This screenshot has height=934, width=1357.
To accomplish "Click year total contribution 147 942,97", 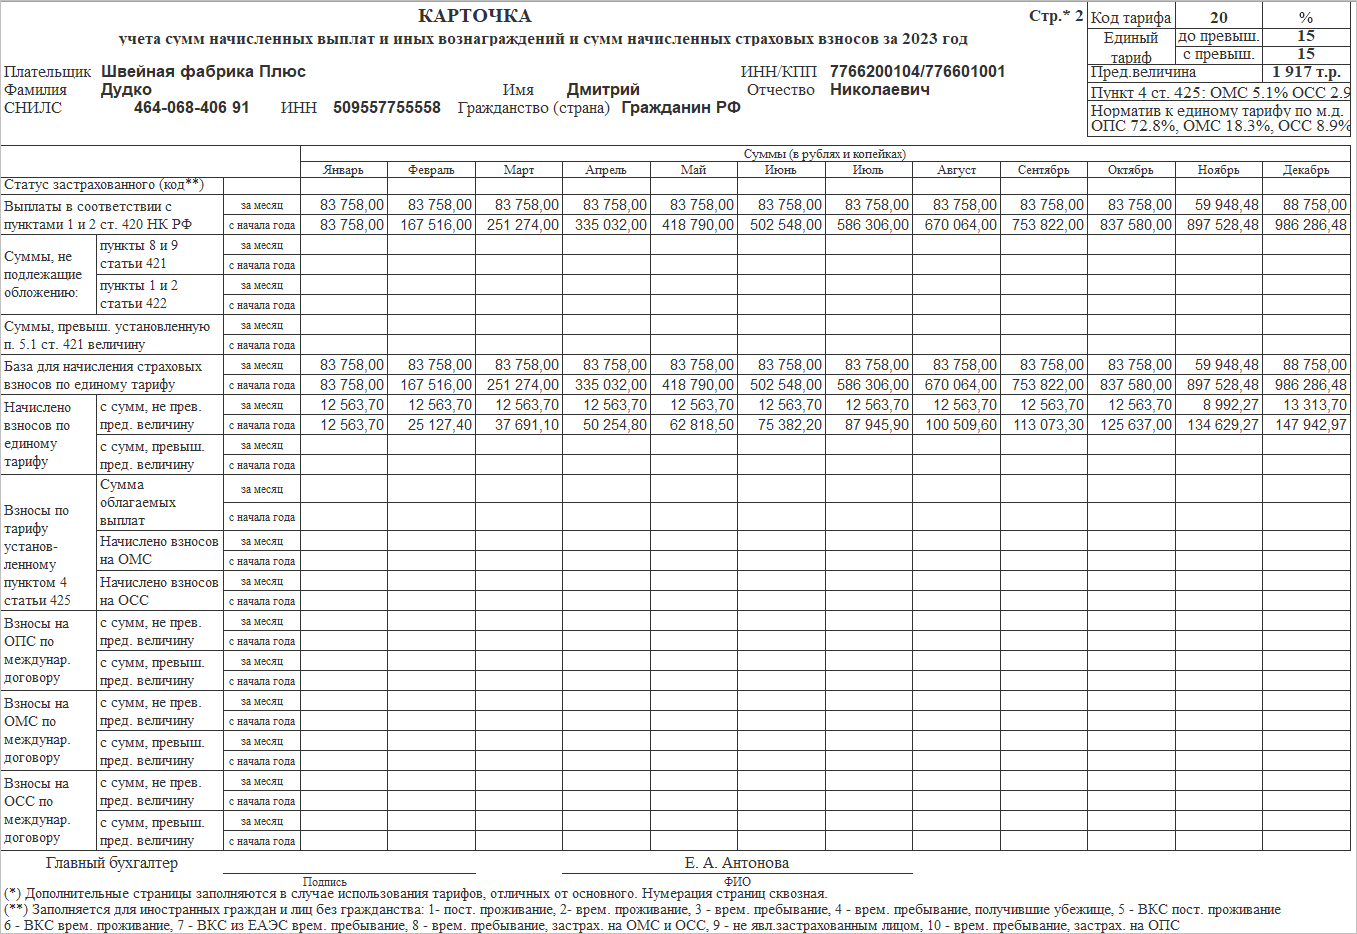I will 1310,425.
